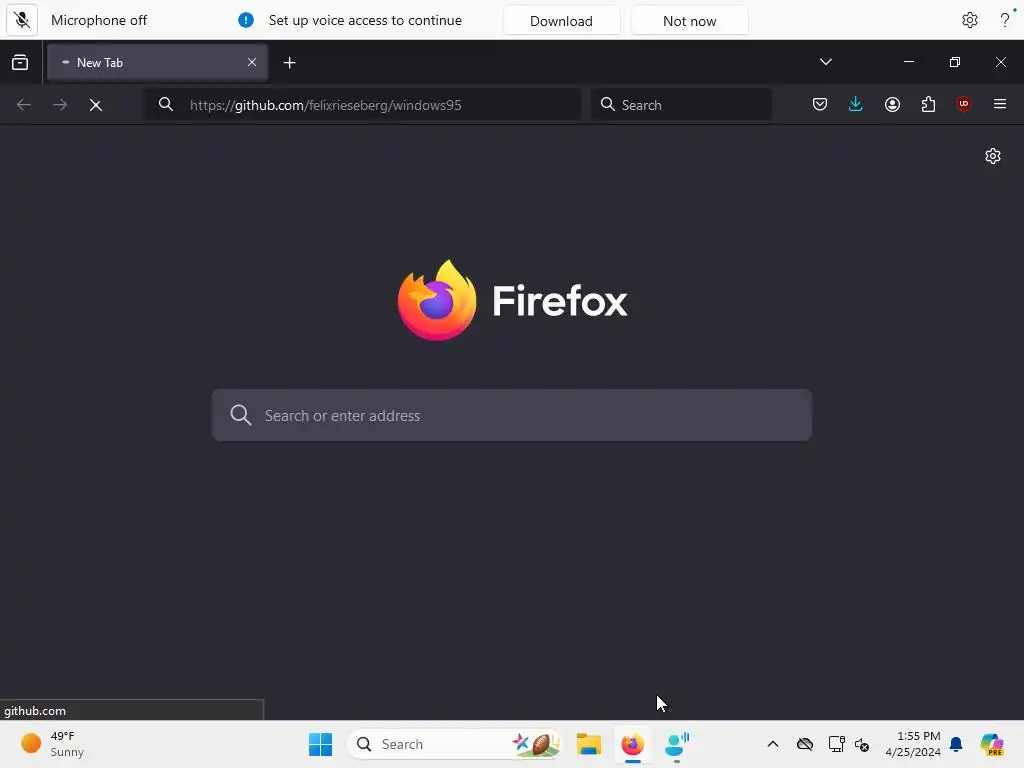The image size is (1024, 768).
Task: Click the muted volume tray icon
Action: tap(862, 744)
